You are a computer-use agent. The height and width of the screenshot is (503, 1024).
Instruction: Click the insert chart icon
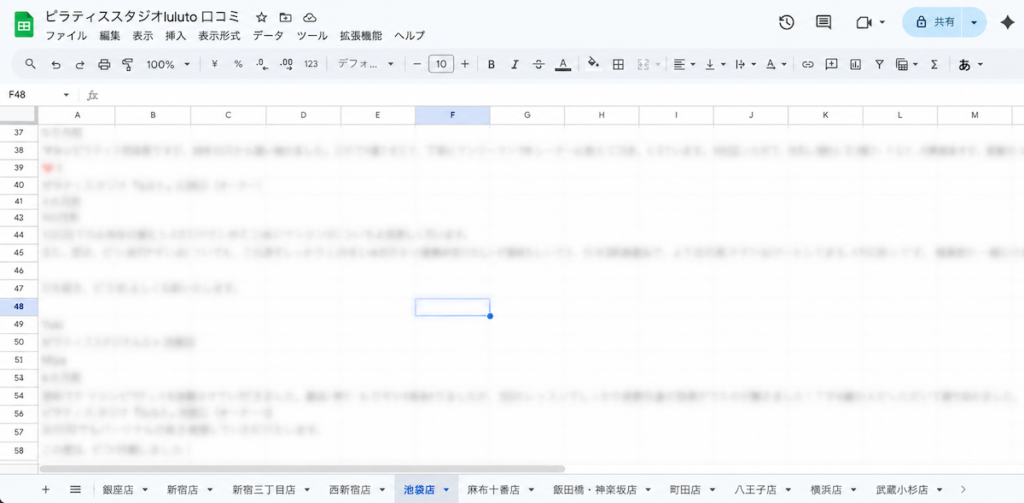855,64
